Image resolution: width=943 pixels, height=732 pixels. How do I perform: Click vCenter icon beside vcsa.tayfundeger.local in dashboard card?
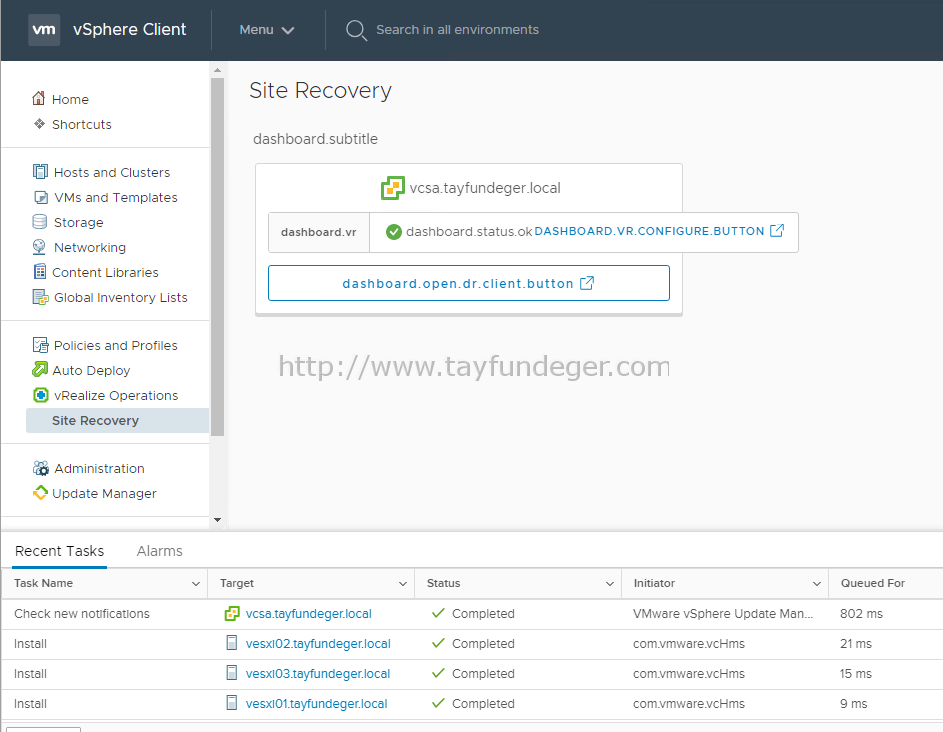(393, 188)
